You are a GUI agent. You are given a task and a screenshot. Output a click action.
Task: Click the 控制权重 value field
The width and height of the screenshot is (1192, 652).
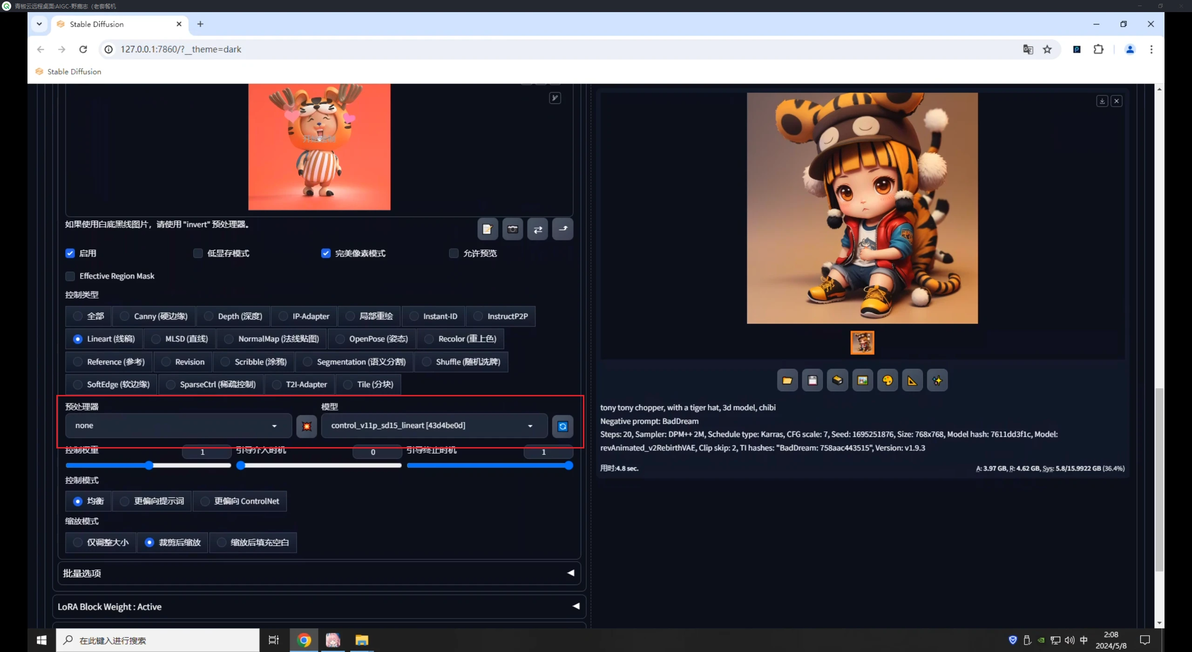[206, 451]
